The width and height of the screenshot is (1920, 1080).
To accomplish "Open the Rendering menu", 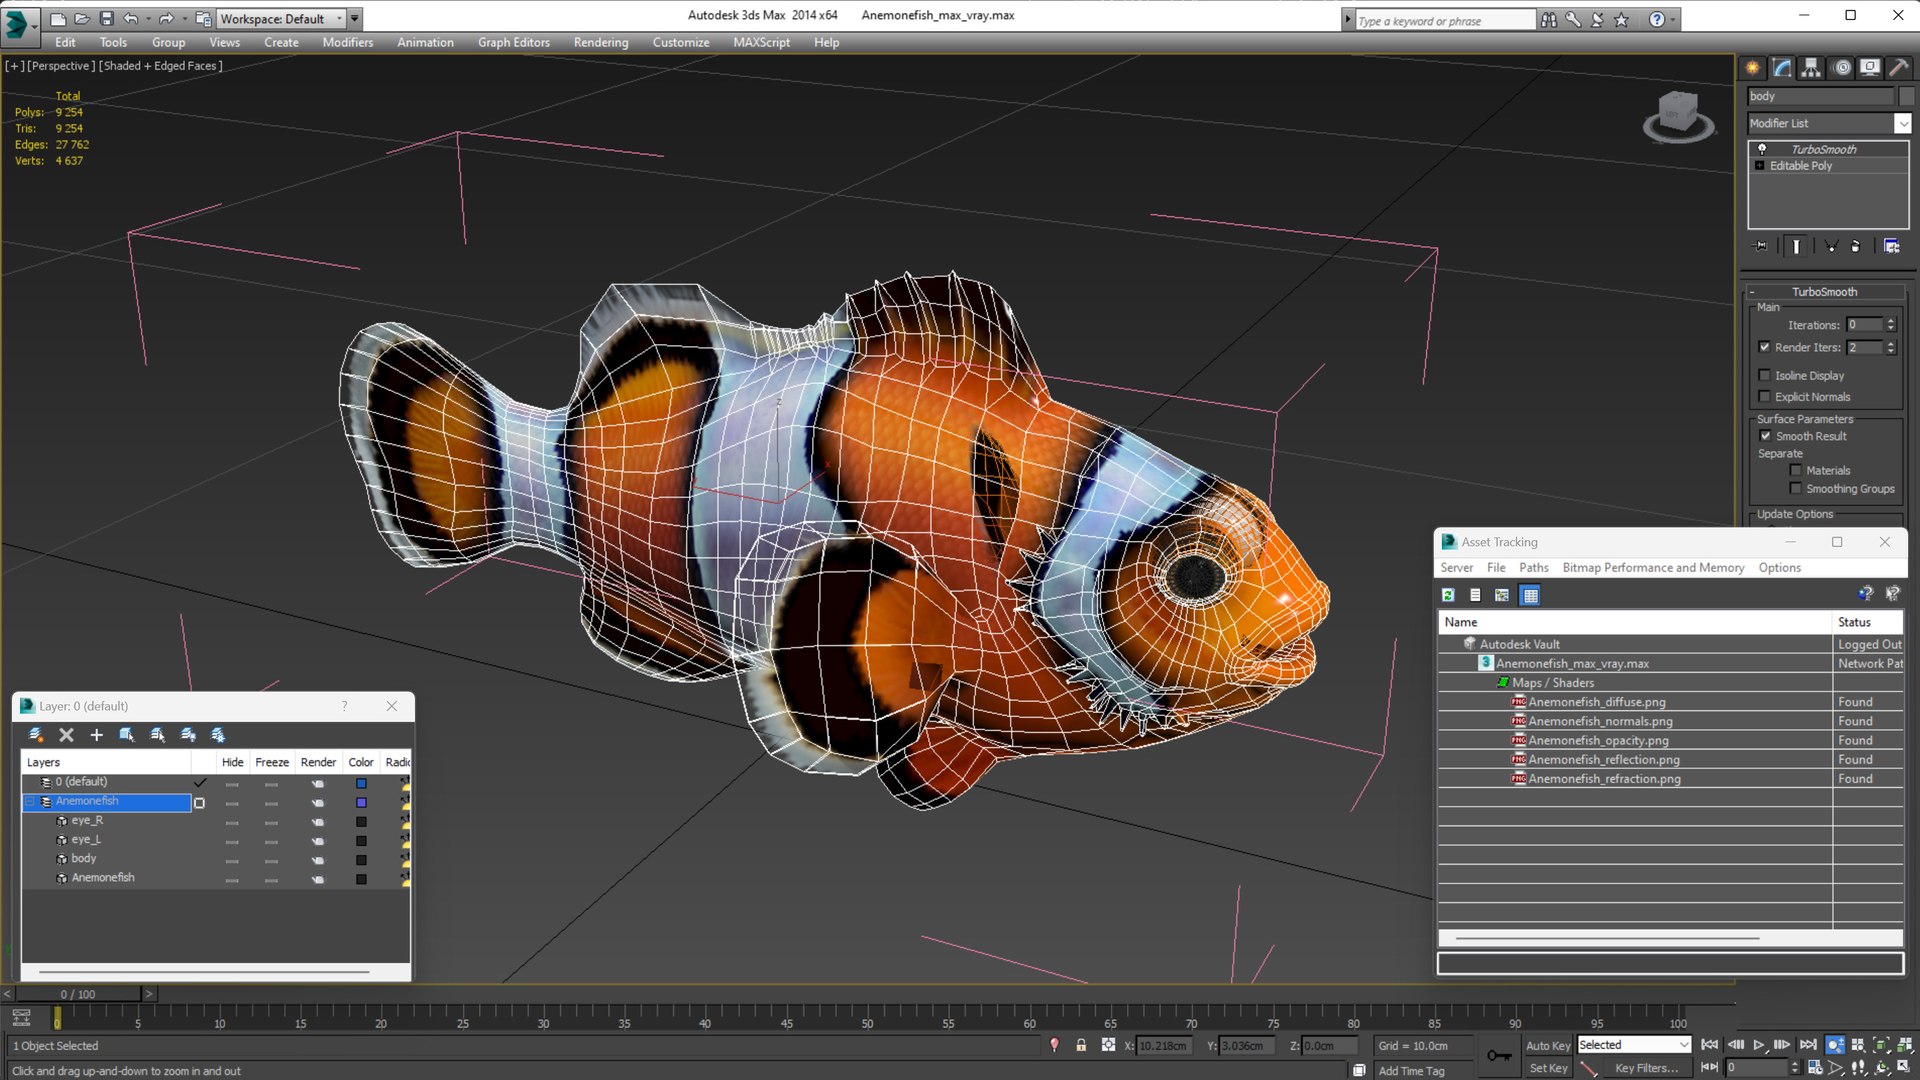I will pyautogui.click(x=601, y=42).
